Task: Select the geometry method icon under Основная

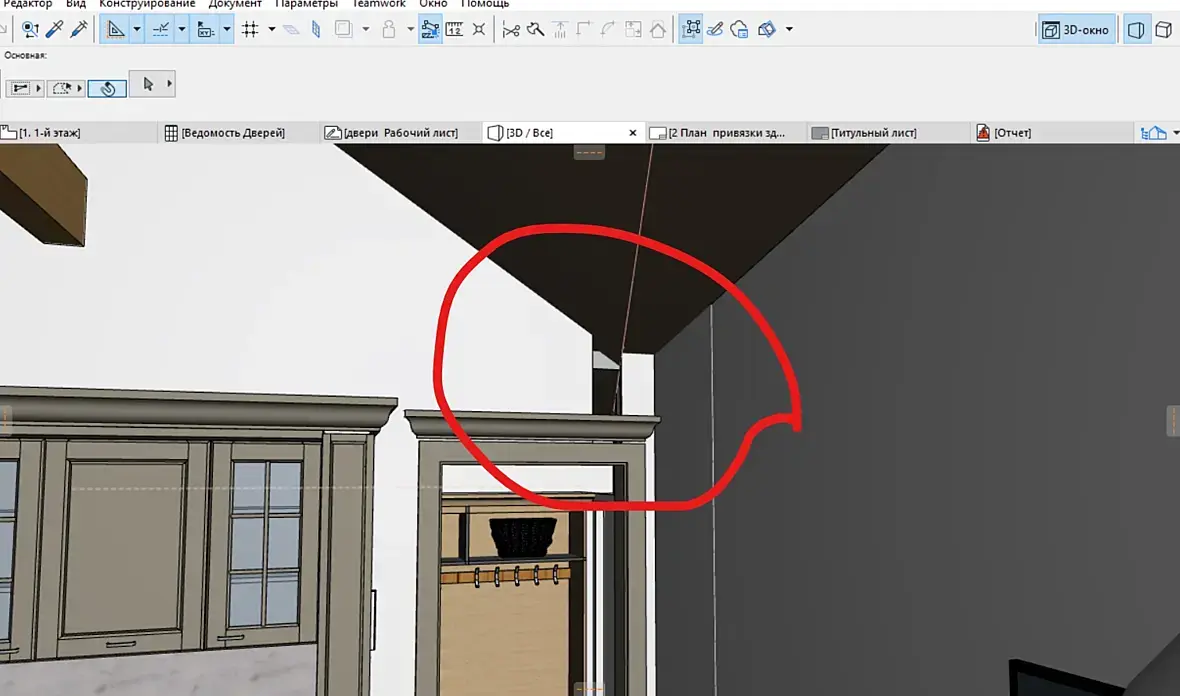Action: [20, 88]
